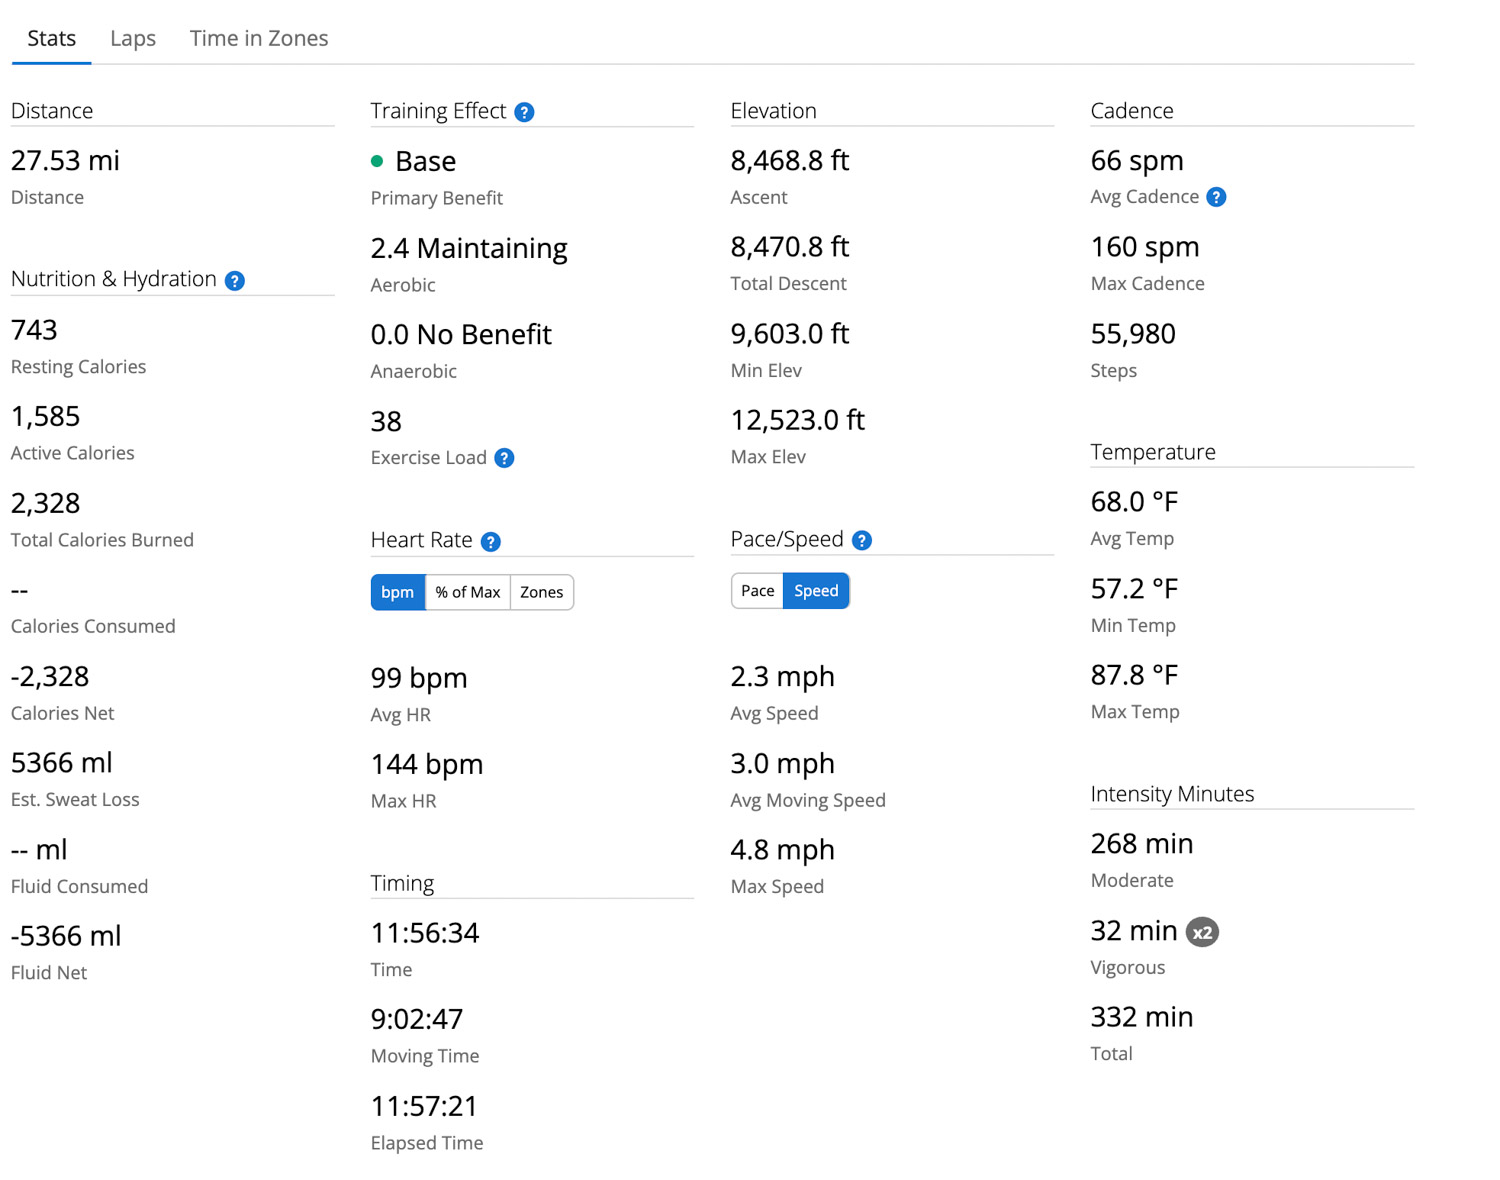Image resolution: width=1500 pixels, height=1180 pixels.
Task: Click the green Base benefit dot
Action: (377, 161)
